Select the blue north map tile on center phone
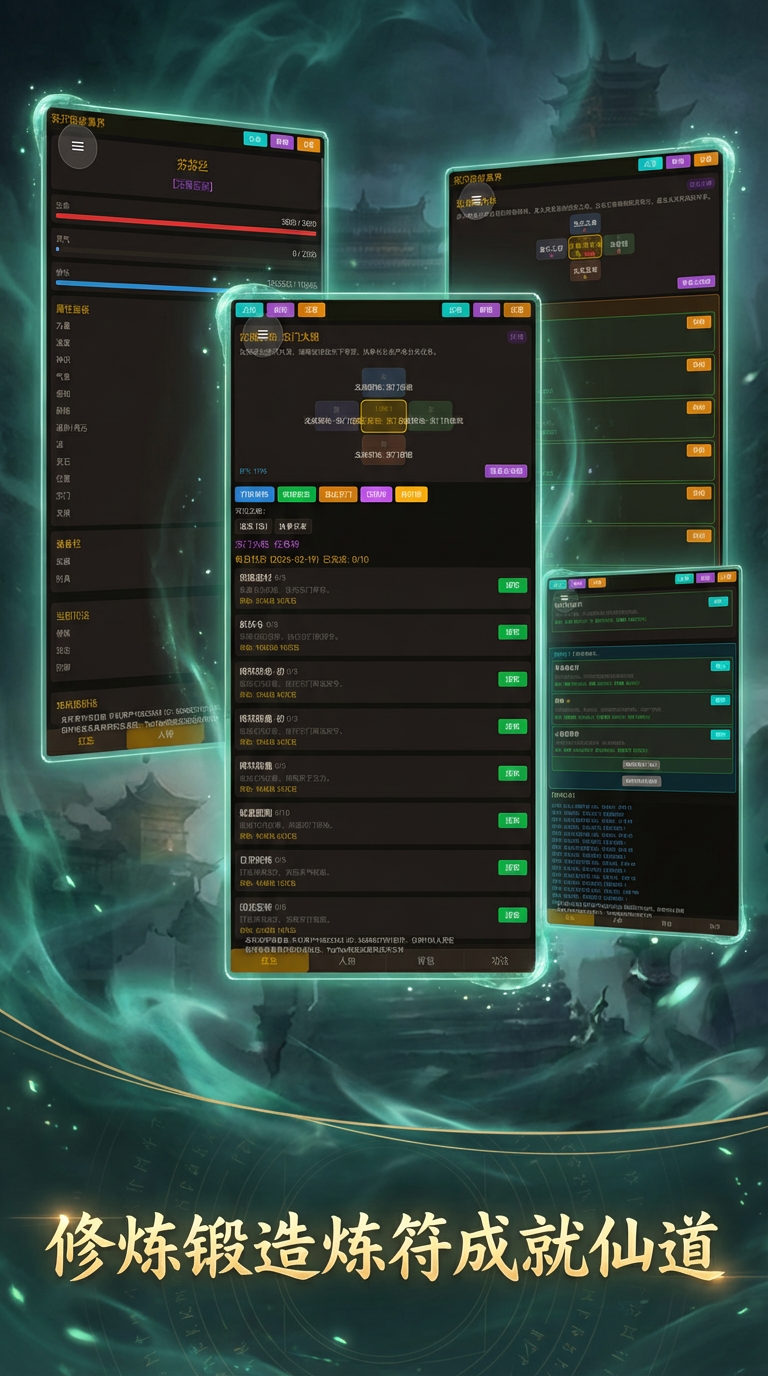 [384, 382]
